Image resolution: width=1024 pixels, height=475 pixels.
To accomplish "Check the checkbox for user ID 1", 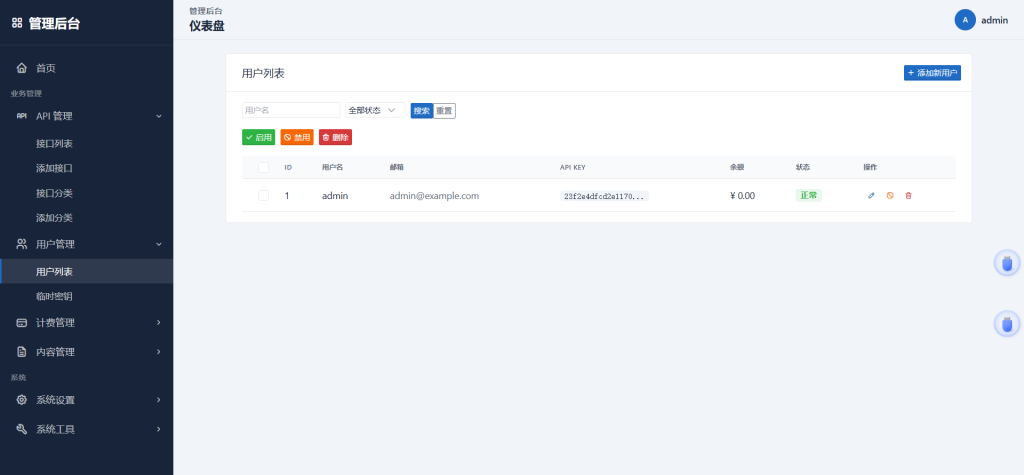I will (x=263, y=195).
